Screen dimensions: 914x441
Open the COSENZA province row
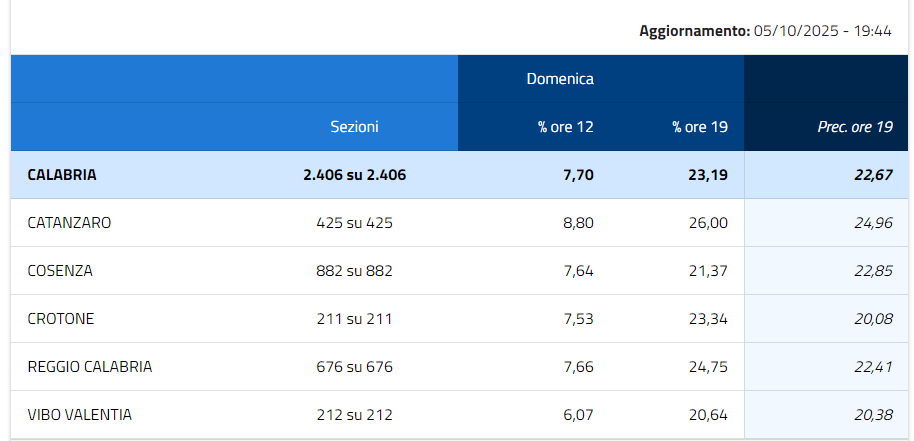(60, 271)
